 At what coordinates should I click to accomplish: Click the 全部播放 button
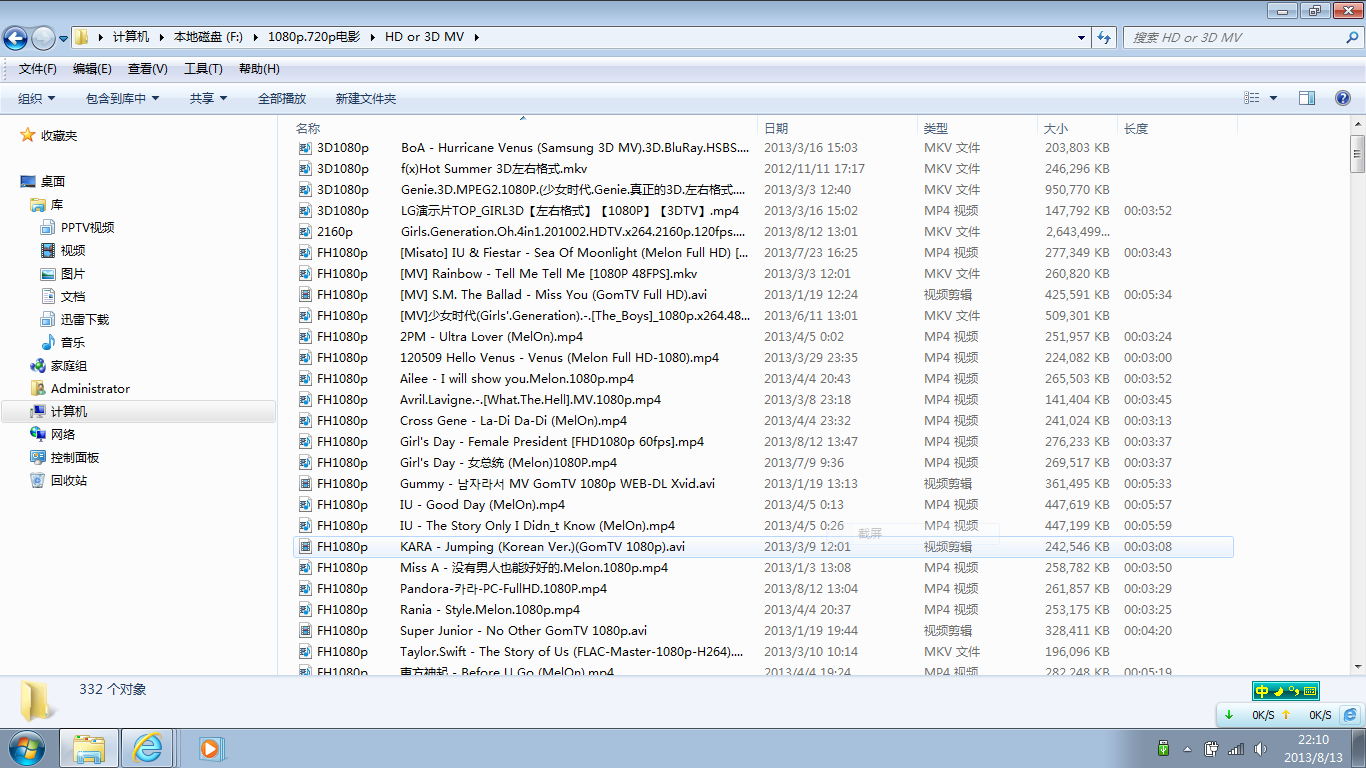282,98
